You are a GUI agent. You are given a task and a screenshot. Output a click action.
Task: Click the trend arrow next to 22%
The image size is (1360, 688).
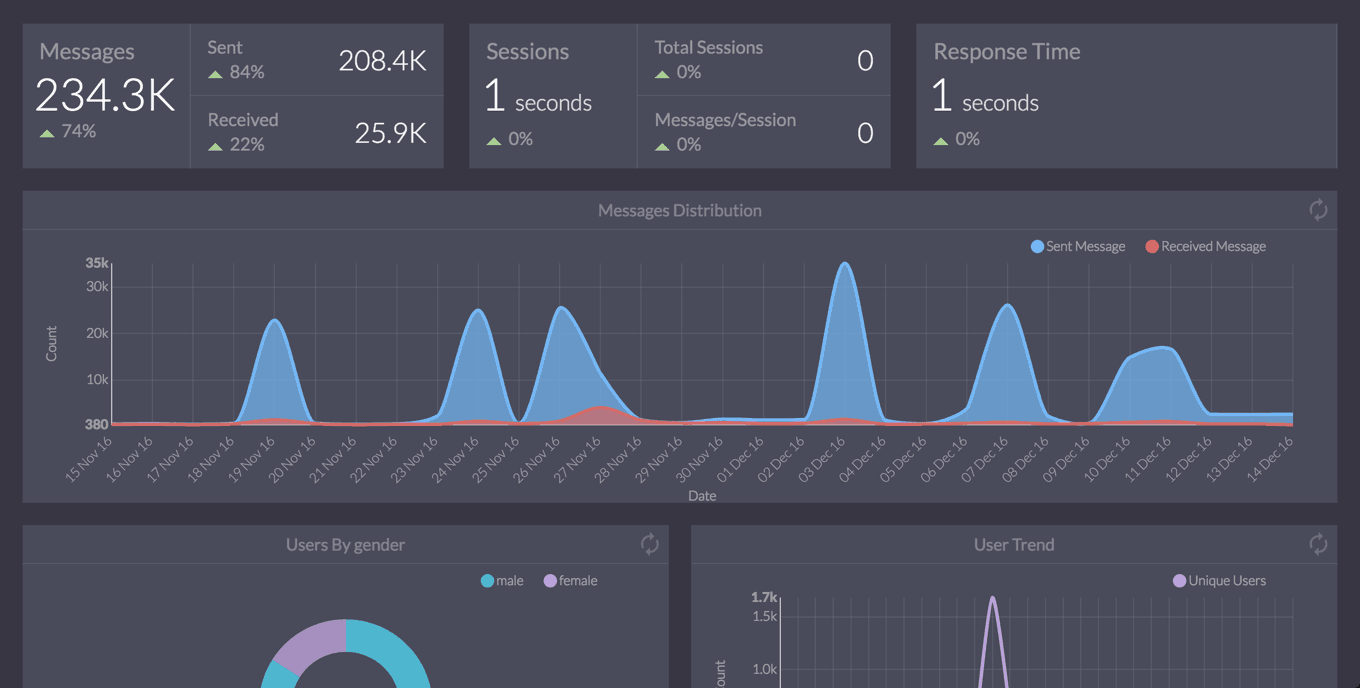point(215,146)
